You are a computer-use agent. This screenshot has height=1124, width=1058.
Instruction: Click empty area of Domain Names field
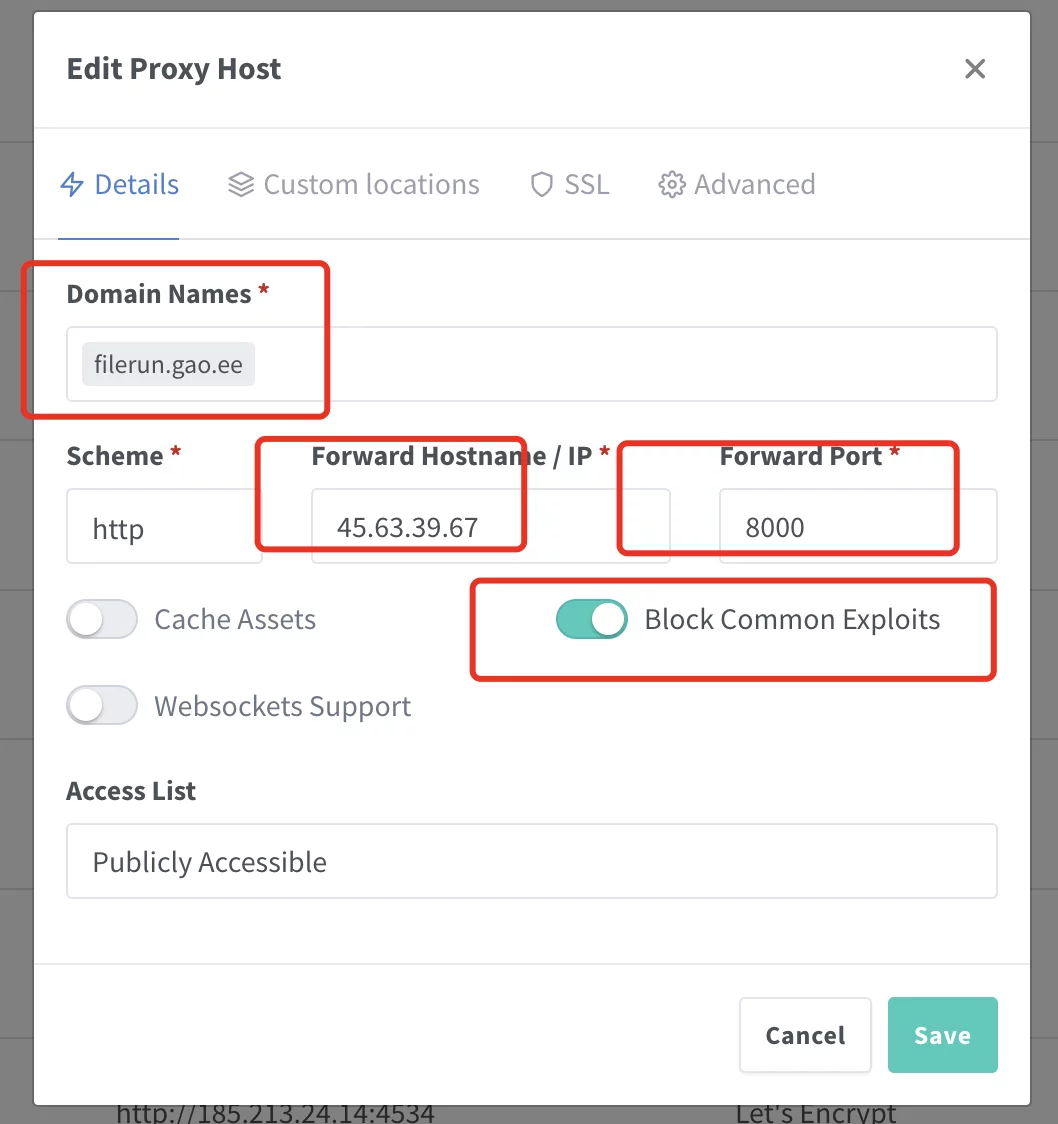[620, 365]
